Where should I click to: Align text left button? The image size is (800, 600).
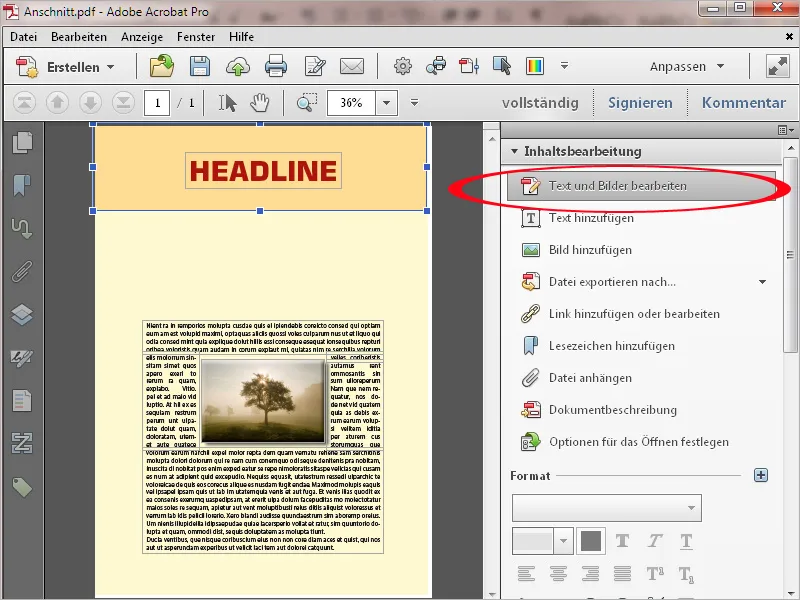click(526, 573)
